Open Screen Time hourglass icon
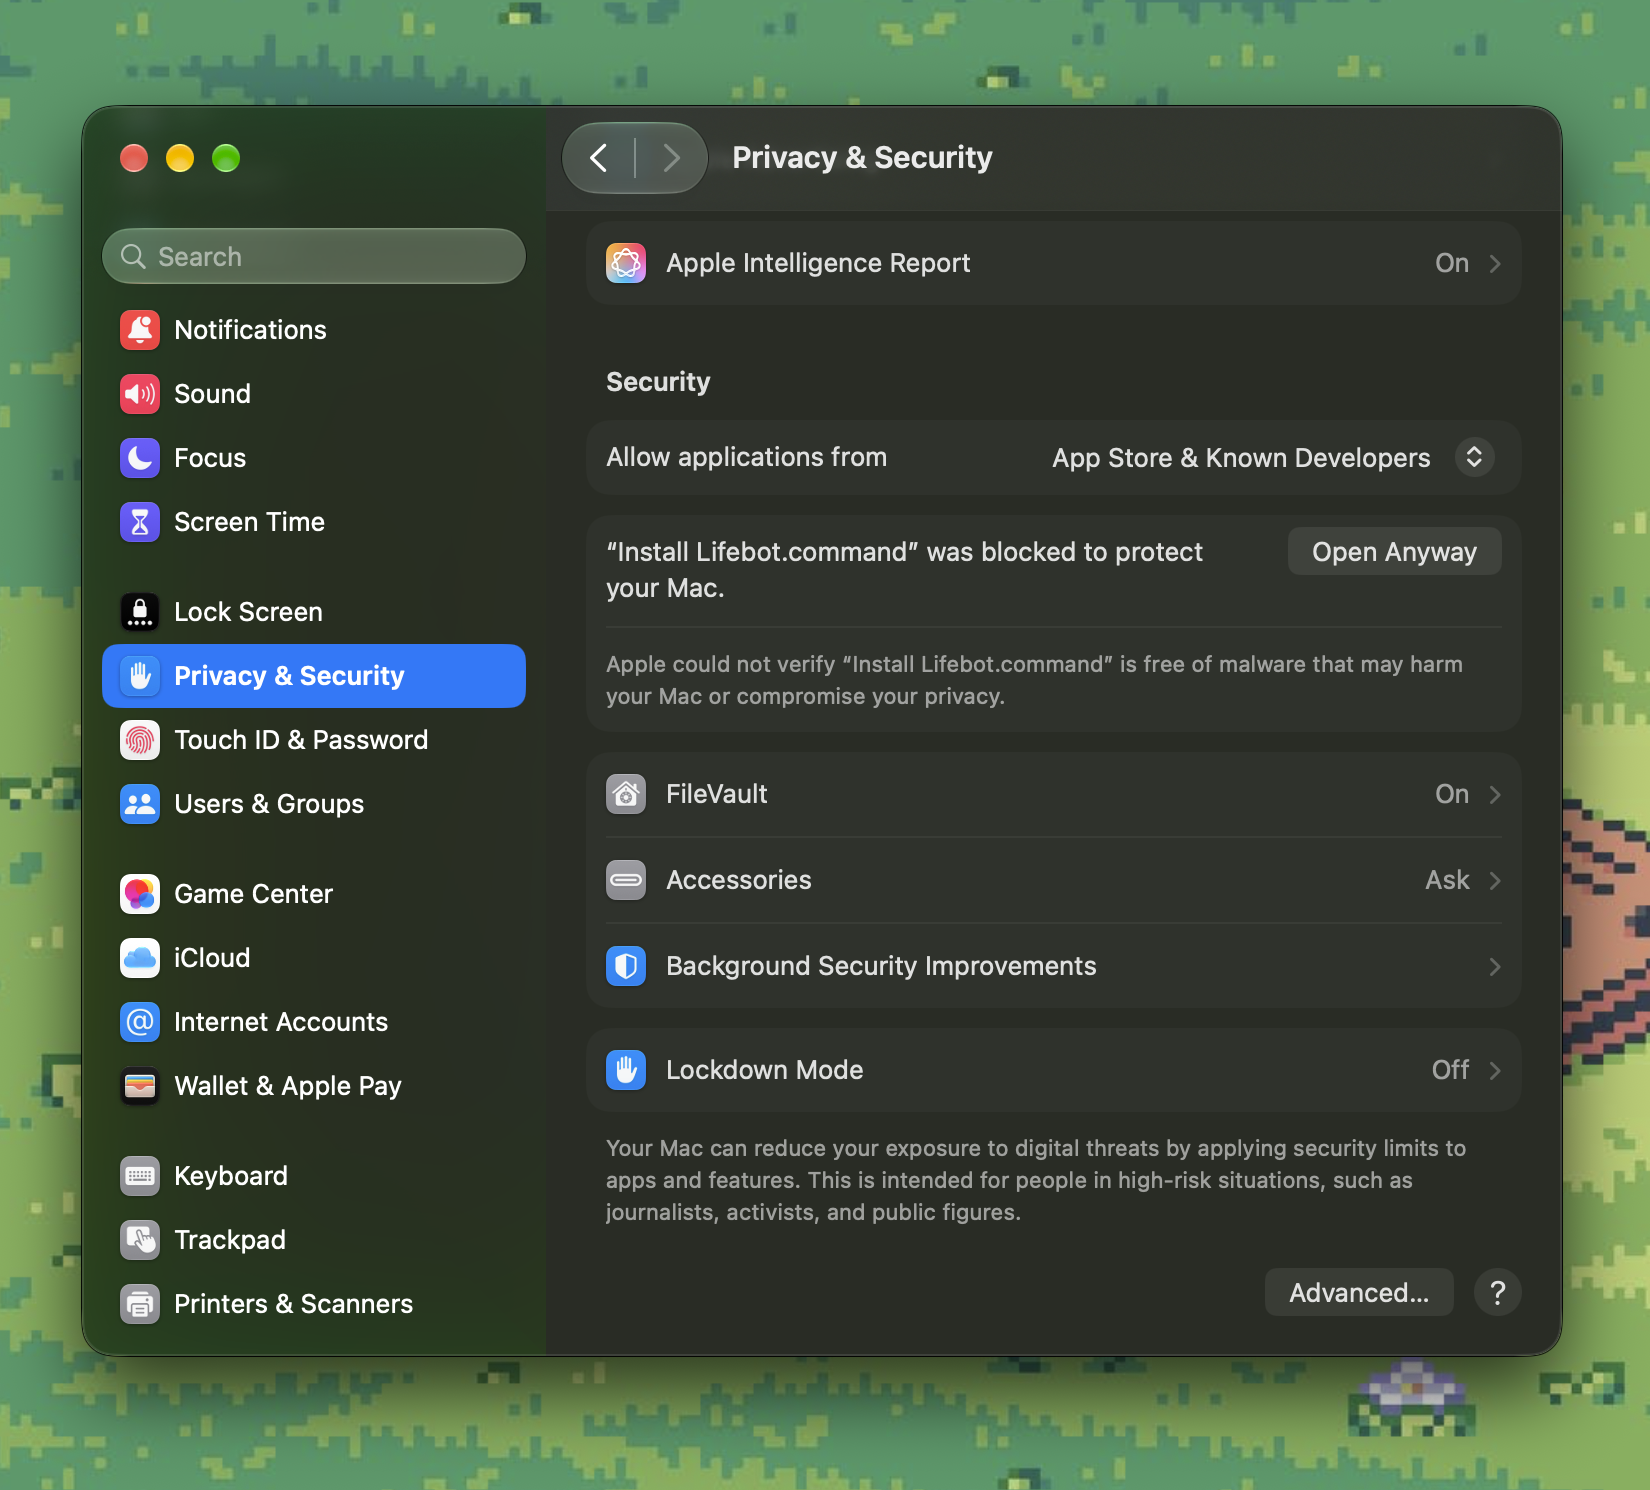Image resolution: width=1650 pixels, height=1490 pixels. tap(140, 522)
